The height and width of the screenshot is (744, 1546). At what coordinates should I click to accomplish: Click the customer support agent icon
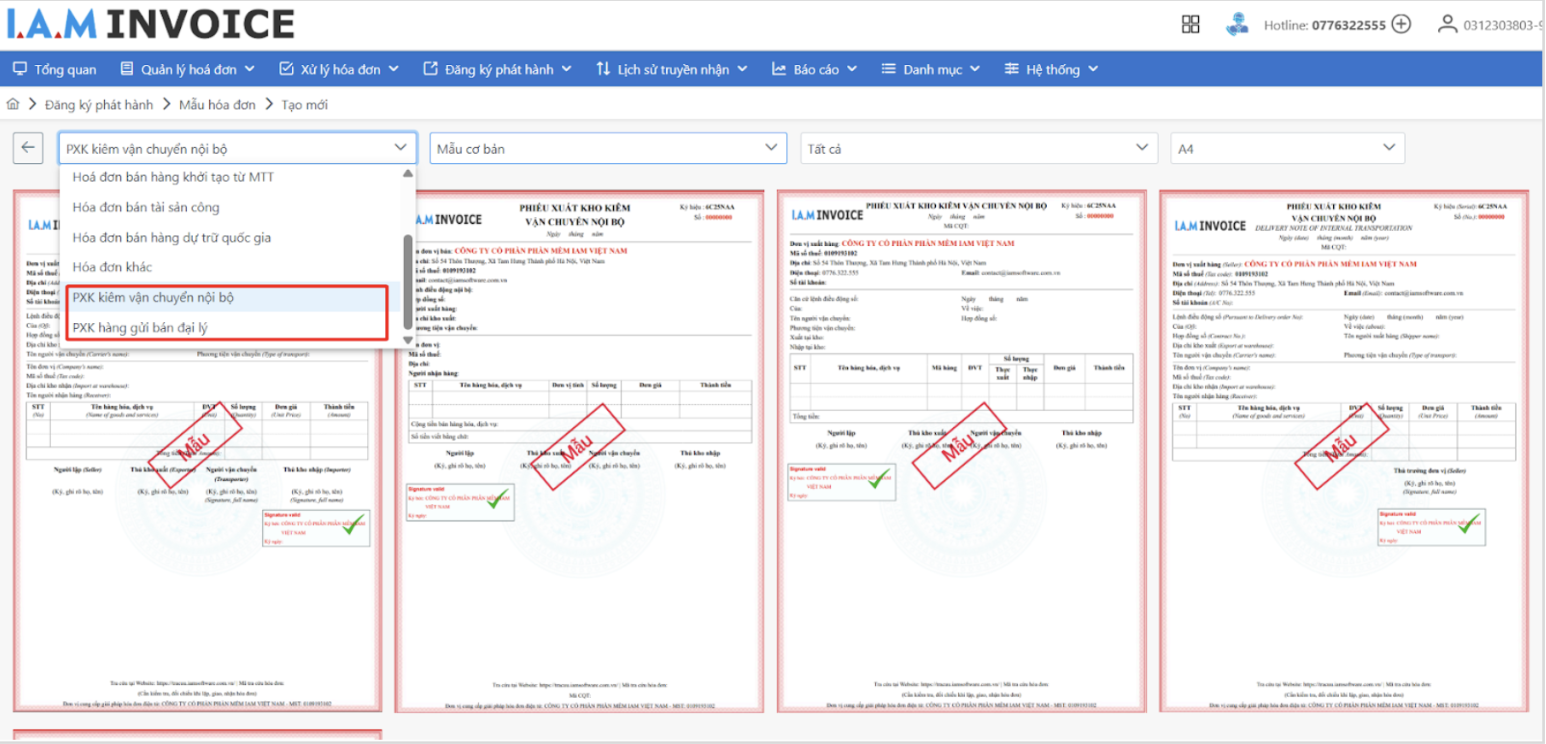click(1238, 24)
